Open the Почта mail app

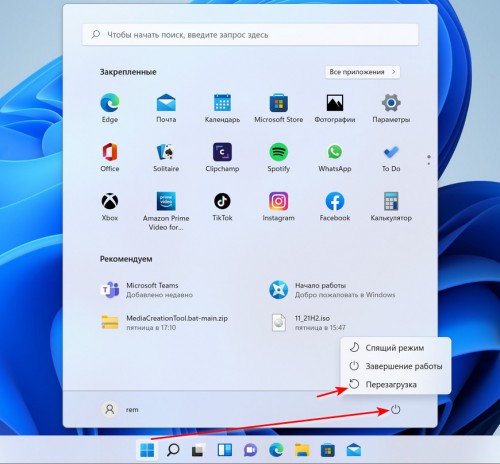166,108
